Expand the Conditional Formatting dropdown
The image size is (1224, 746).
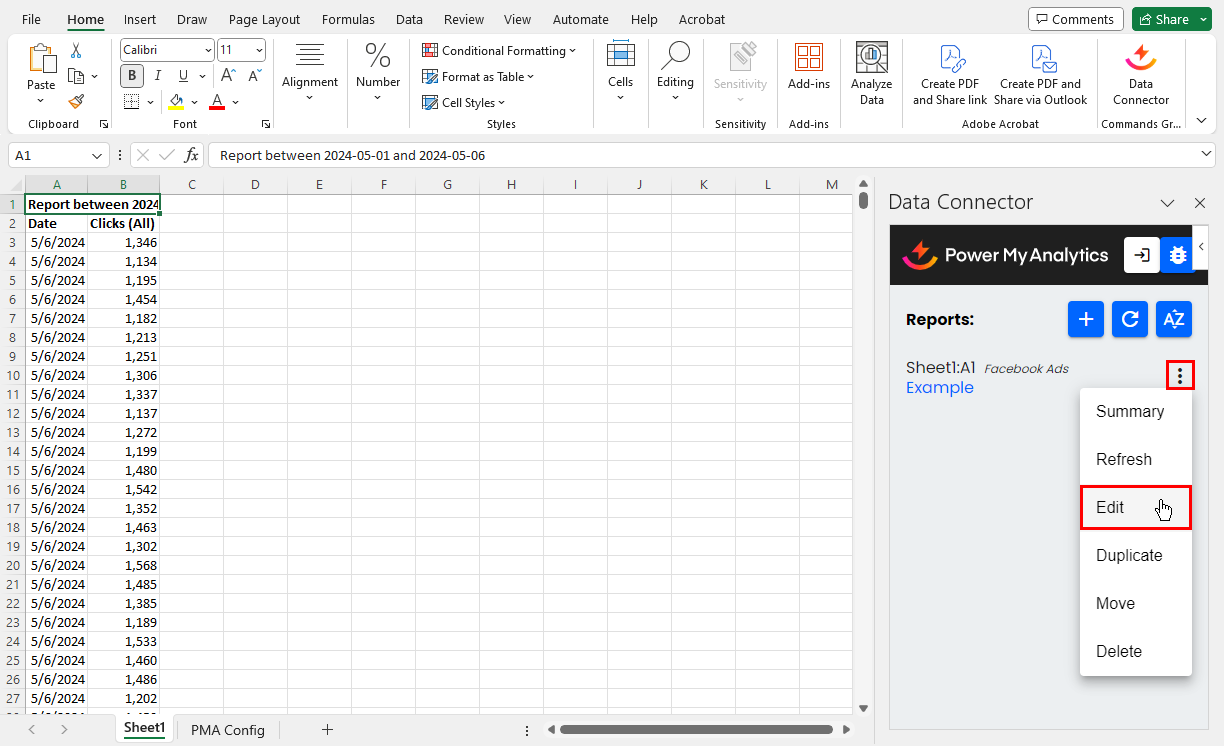500,50
